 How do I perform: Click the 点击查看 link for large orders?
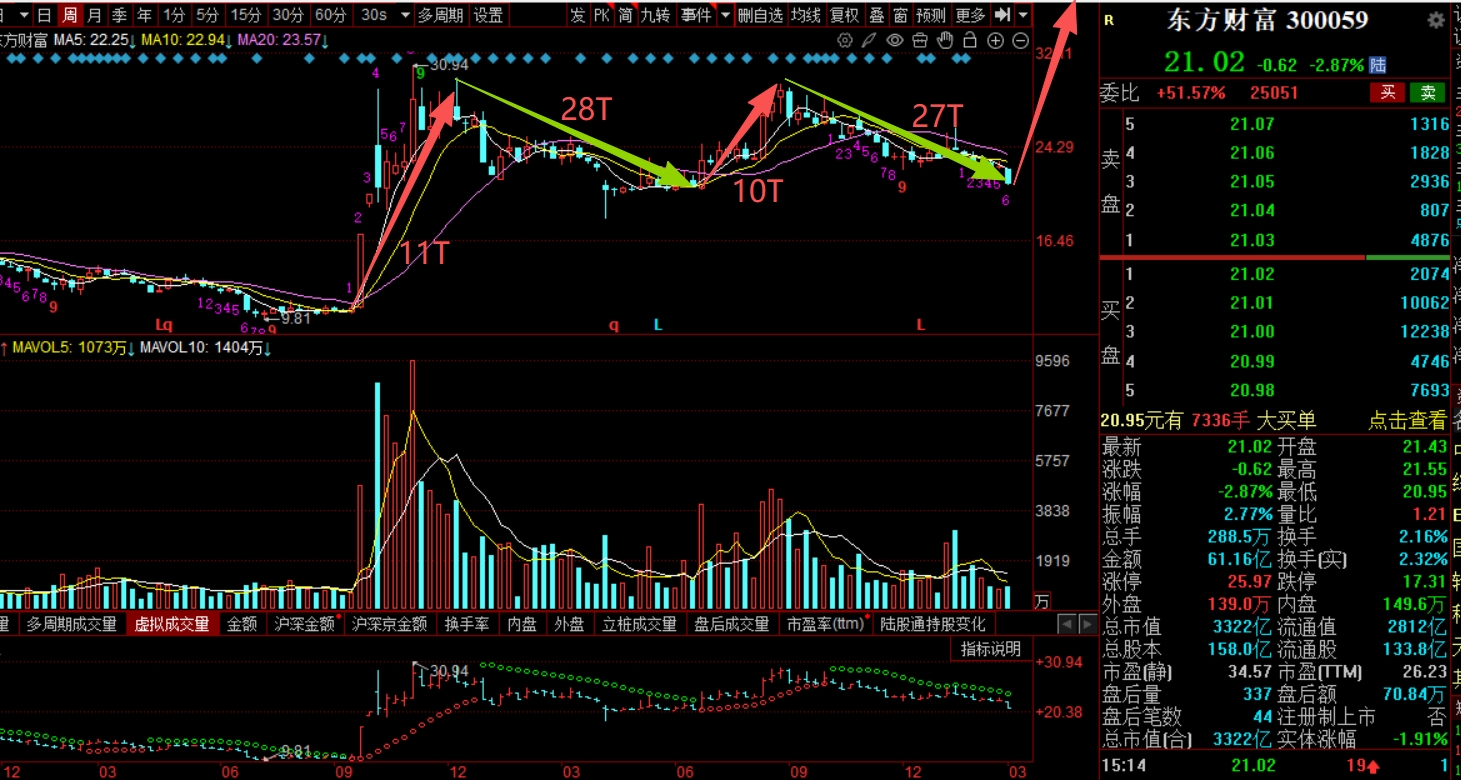[x=1408, y=421]
